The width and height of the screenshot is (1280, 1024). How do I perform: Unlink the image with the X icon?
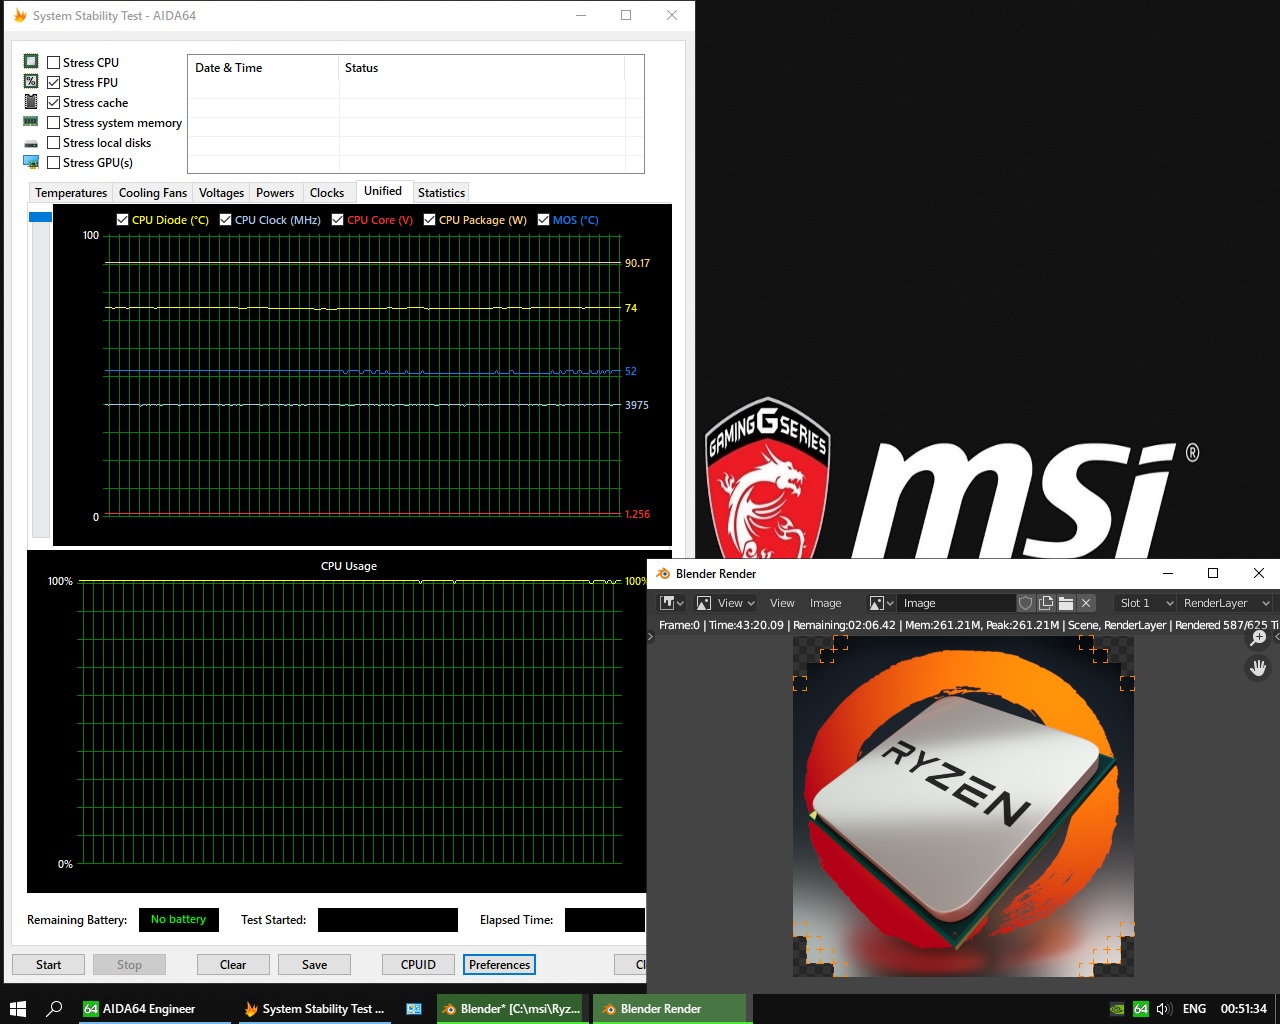tap(1086, 603)
